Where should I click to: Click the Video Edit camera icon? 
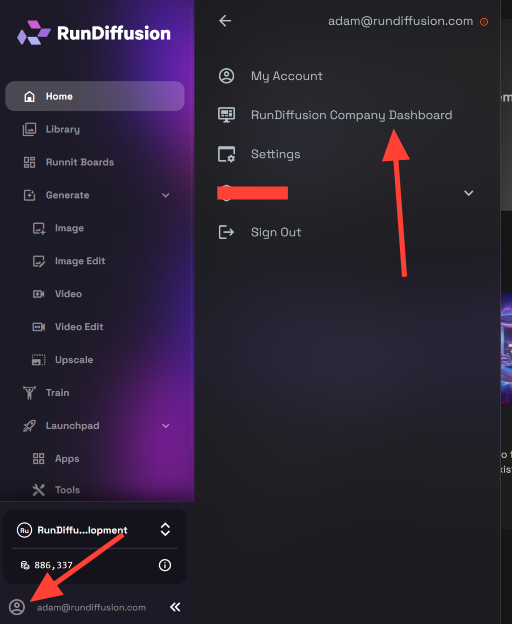(x=39, y=327)
